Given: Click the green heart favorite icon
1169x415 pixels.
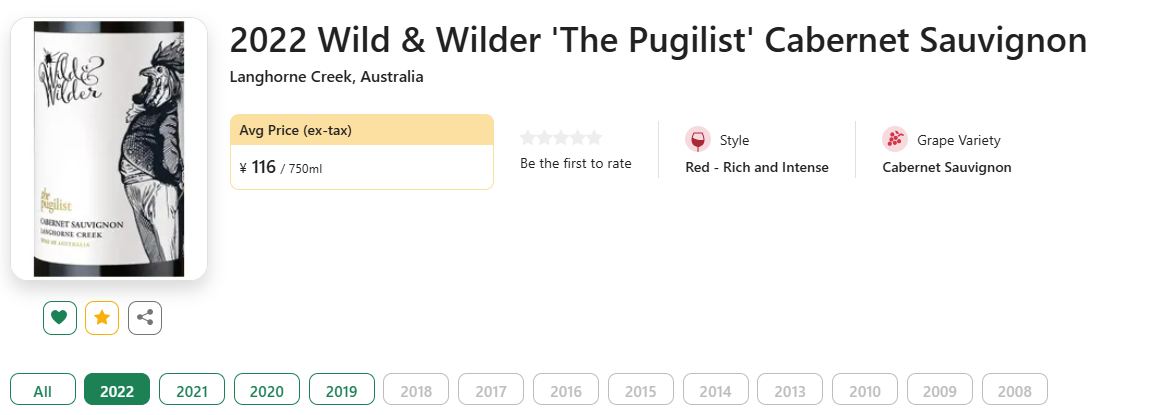Looking at the screenshot, I should point(60,318).
